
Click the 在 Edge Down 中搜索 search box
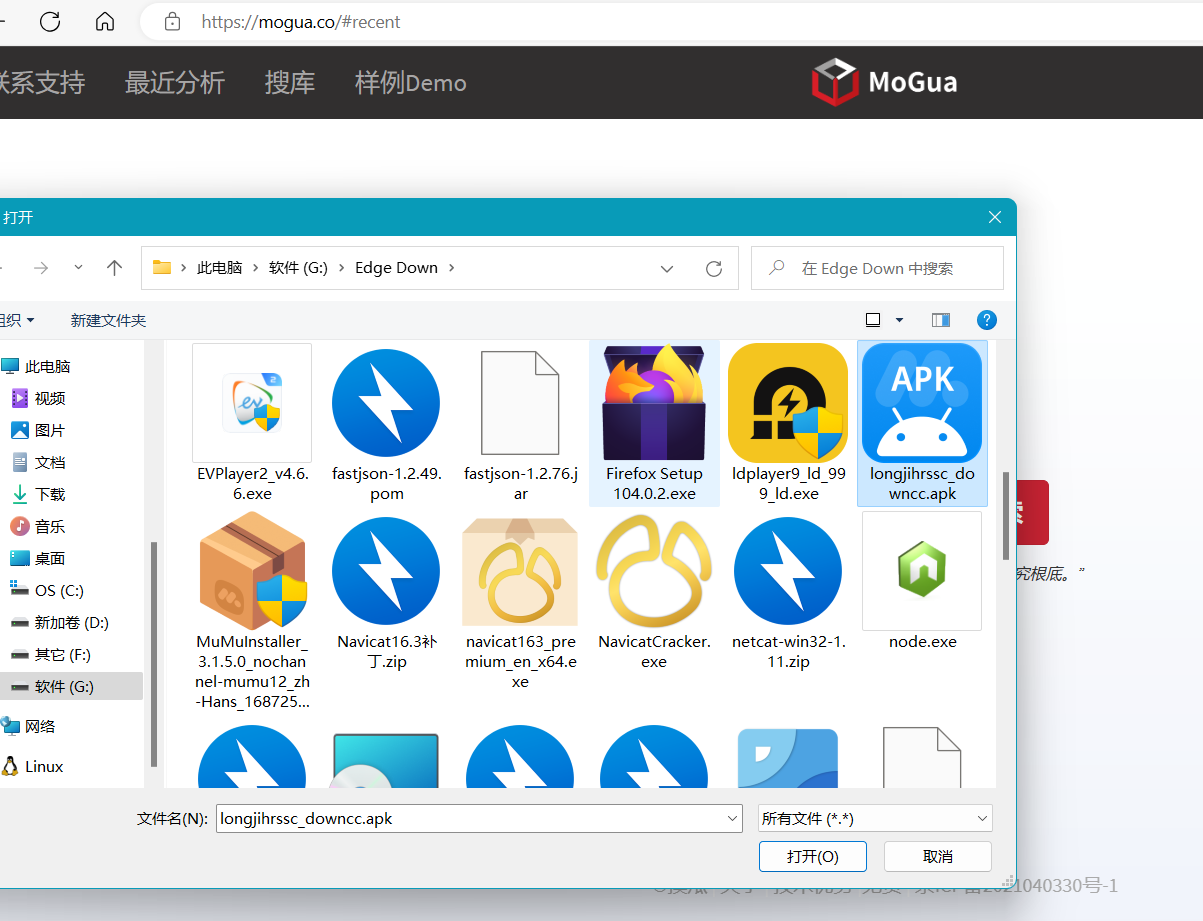(x=877, y=268)
